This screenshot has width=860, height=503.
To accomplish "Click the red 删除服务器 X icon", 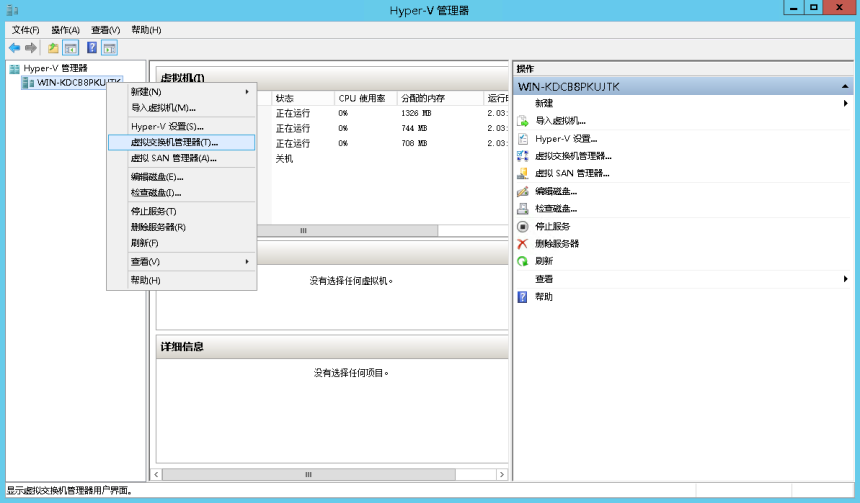I will (523, 244).
